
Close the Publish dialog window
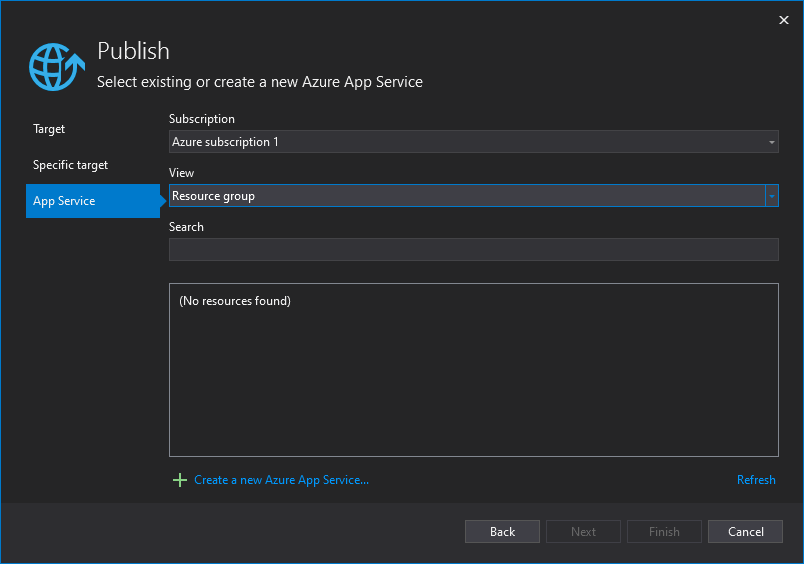point(783,19)
